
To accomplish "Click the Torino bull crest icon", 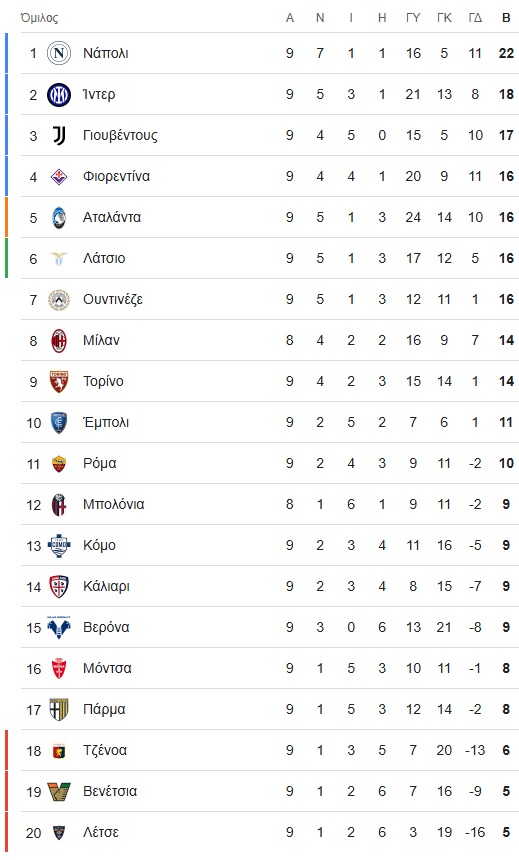I will [x=59, y=382].
